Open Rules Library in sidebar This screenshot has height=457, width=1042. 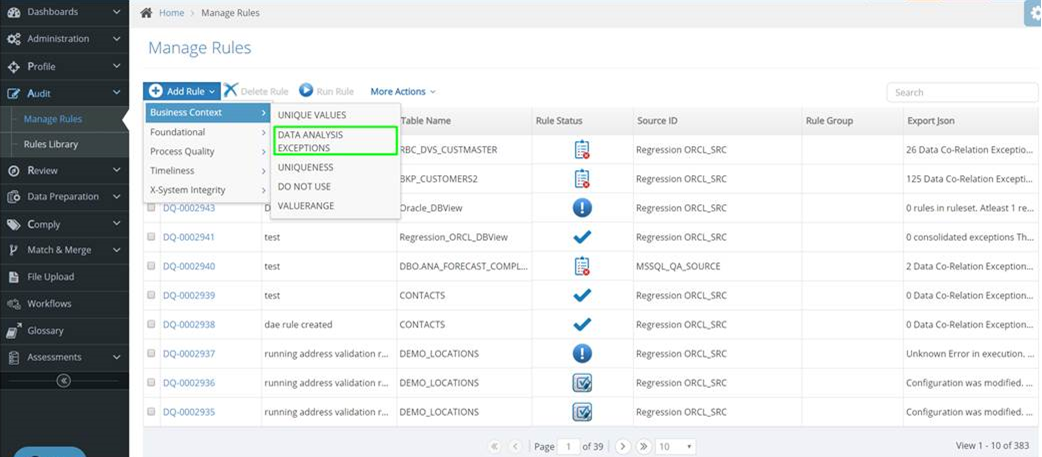coord(51,144)
